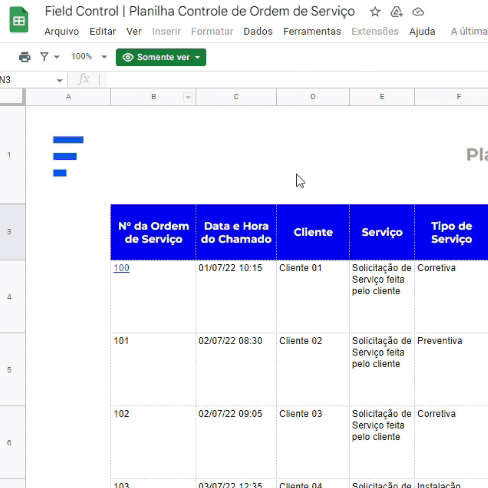Click the print icon
The height and width of the screenshot is (488, 488).
coord(25,57)
